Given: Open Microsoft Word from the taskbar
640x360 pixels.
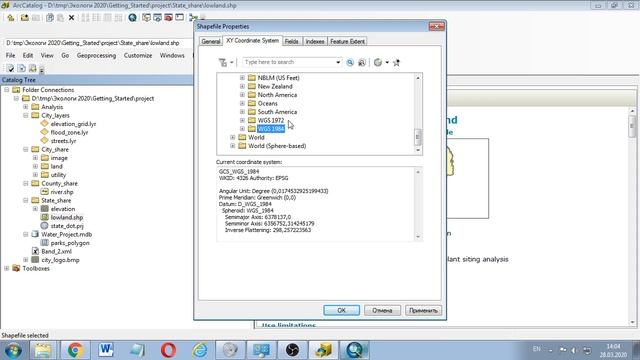Looking at the screenshot, I should pos(106,350).
